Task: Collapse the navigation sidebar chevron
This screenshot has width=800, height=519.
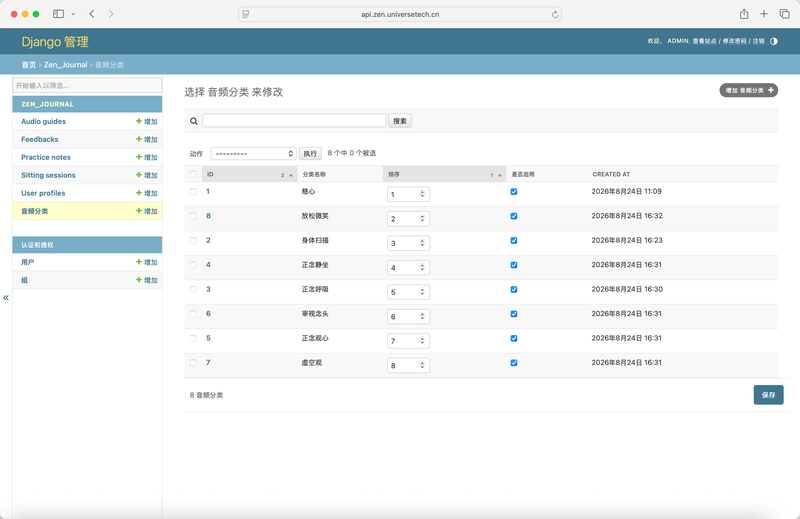Action: 6,298
